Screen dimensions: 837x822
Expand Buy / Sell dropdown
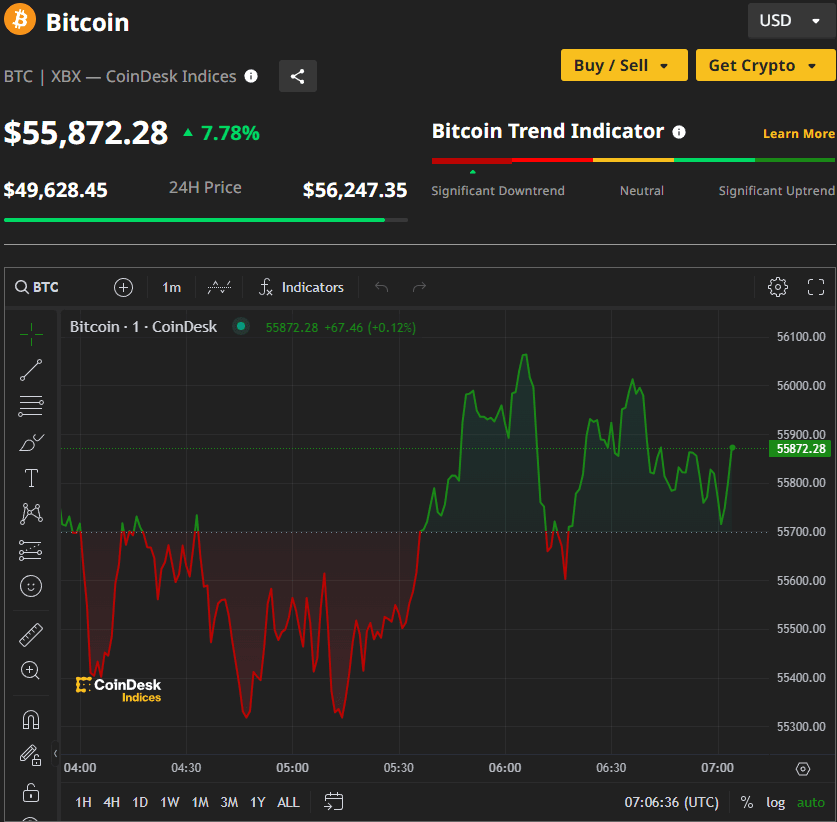(624, 65)
